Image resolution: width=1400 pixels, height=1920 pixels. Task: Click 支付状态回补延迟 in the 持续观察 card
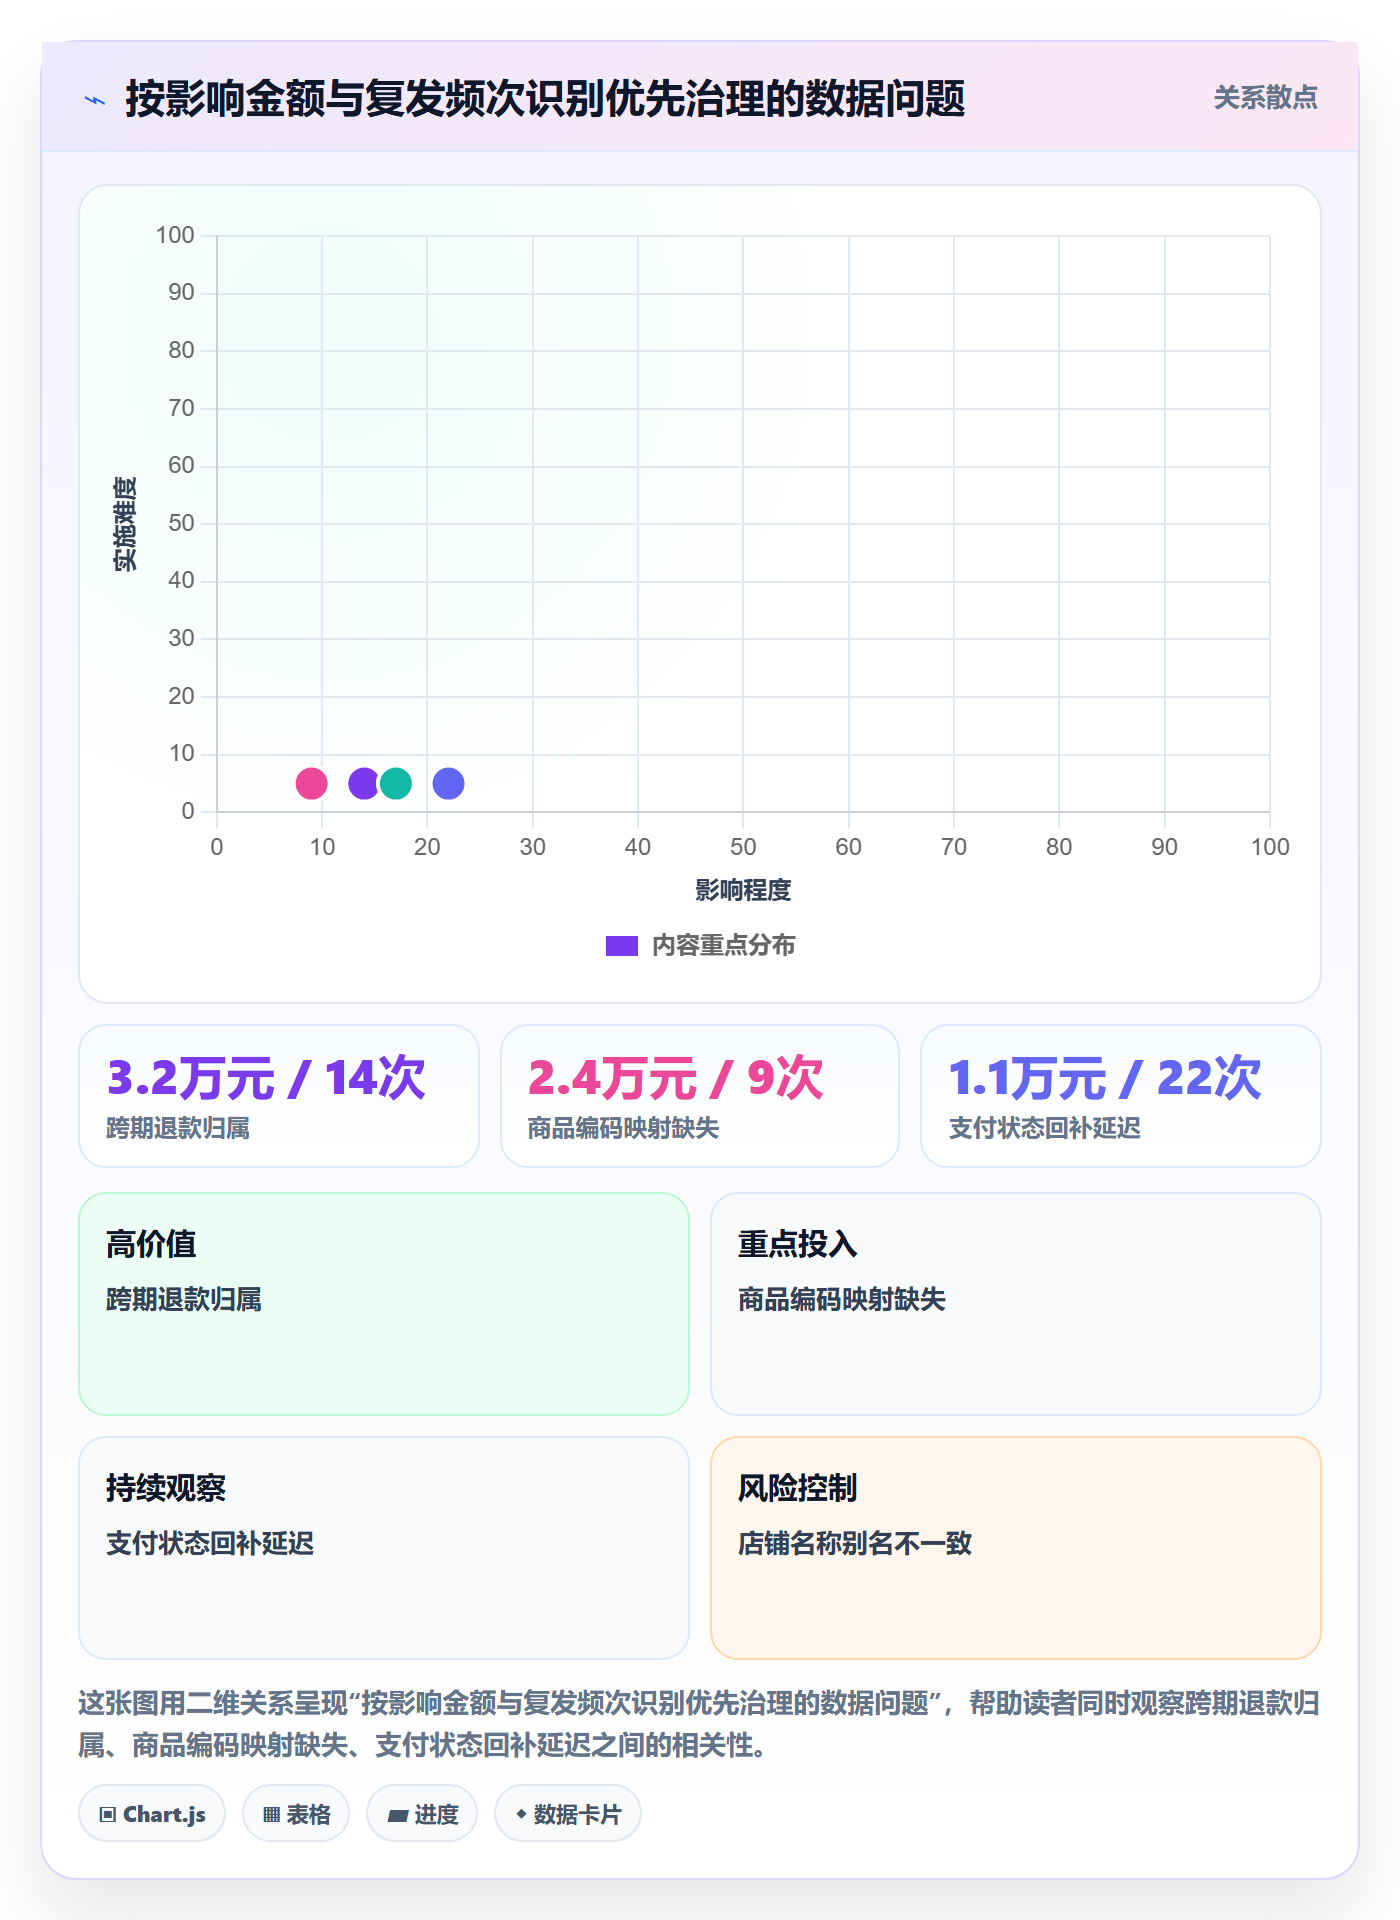(x=210, y=1543)
